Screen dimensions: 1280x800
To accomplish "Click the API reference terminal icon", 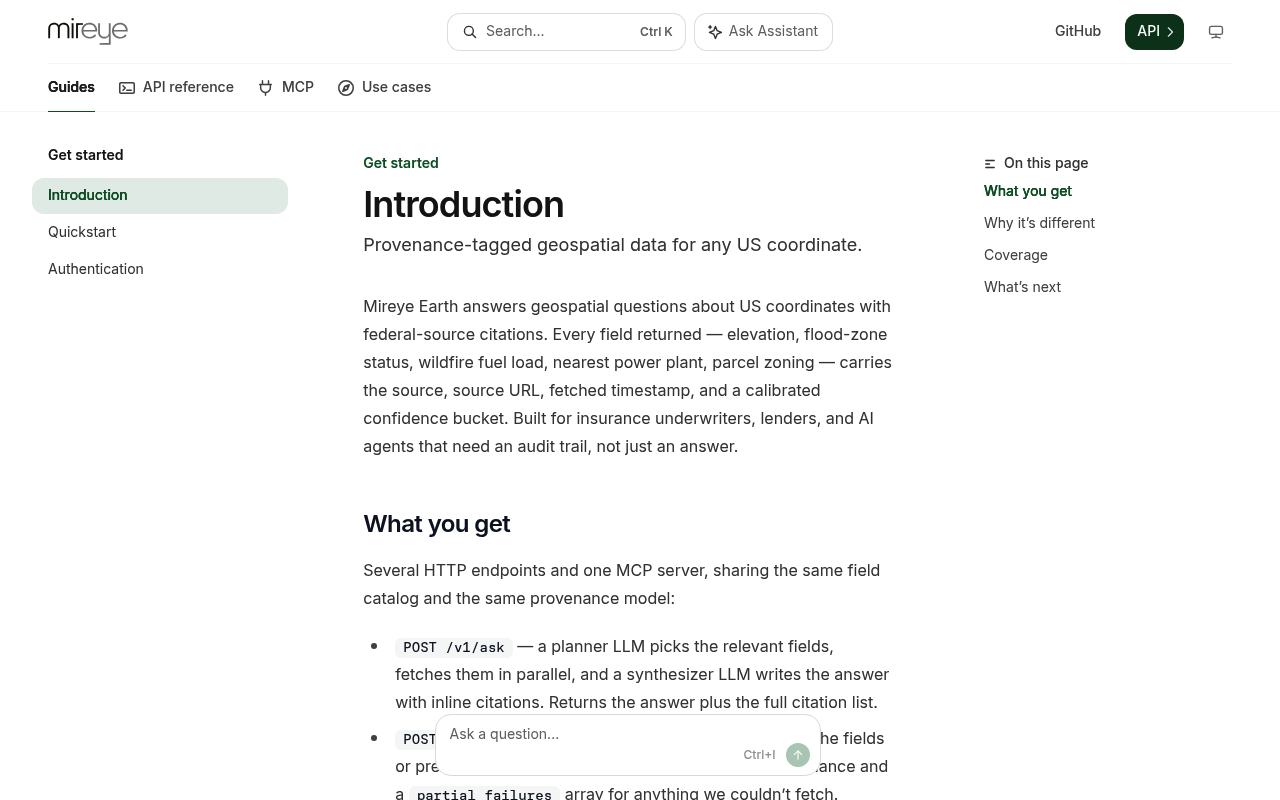I will (x=127, y=88).
